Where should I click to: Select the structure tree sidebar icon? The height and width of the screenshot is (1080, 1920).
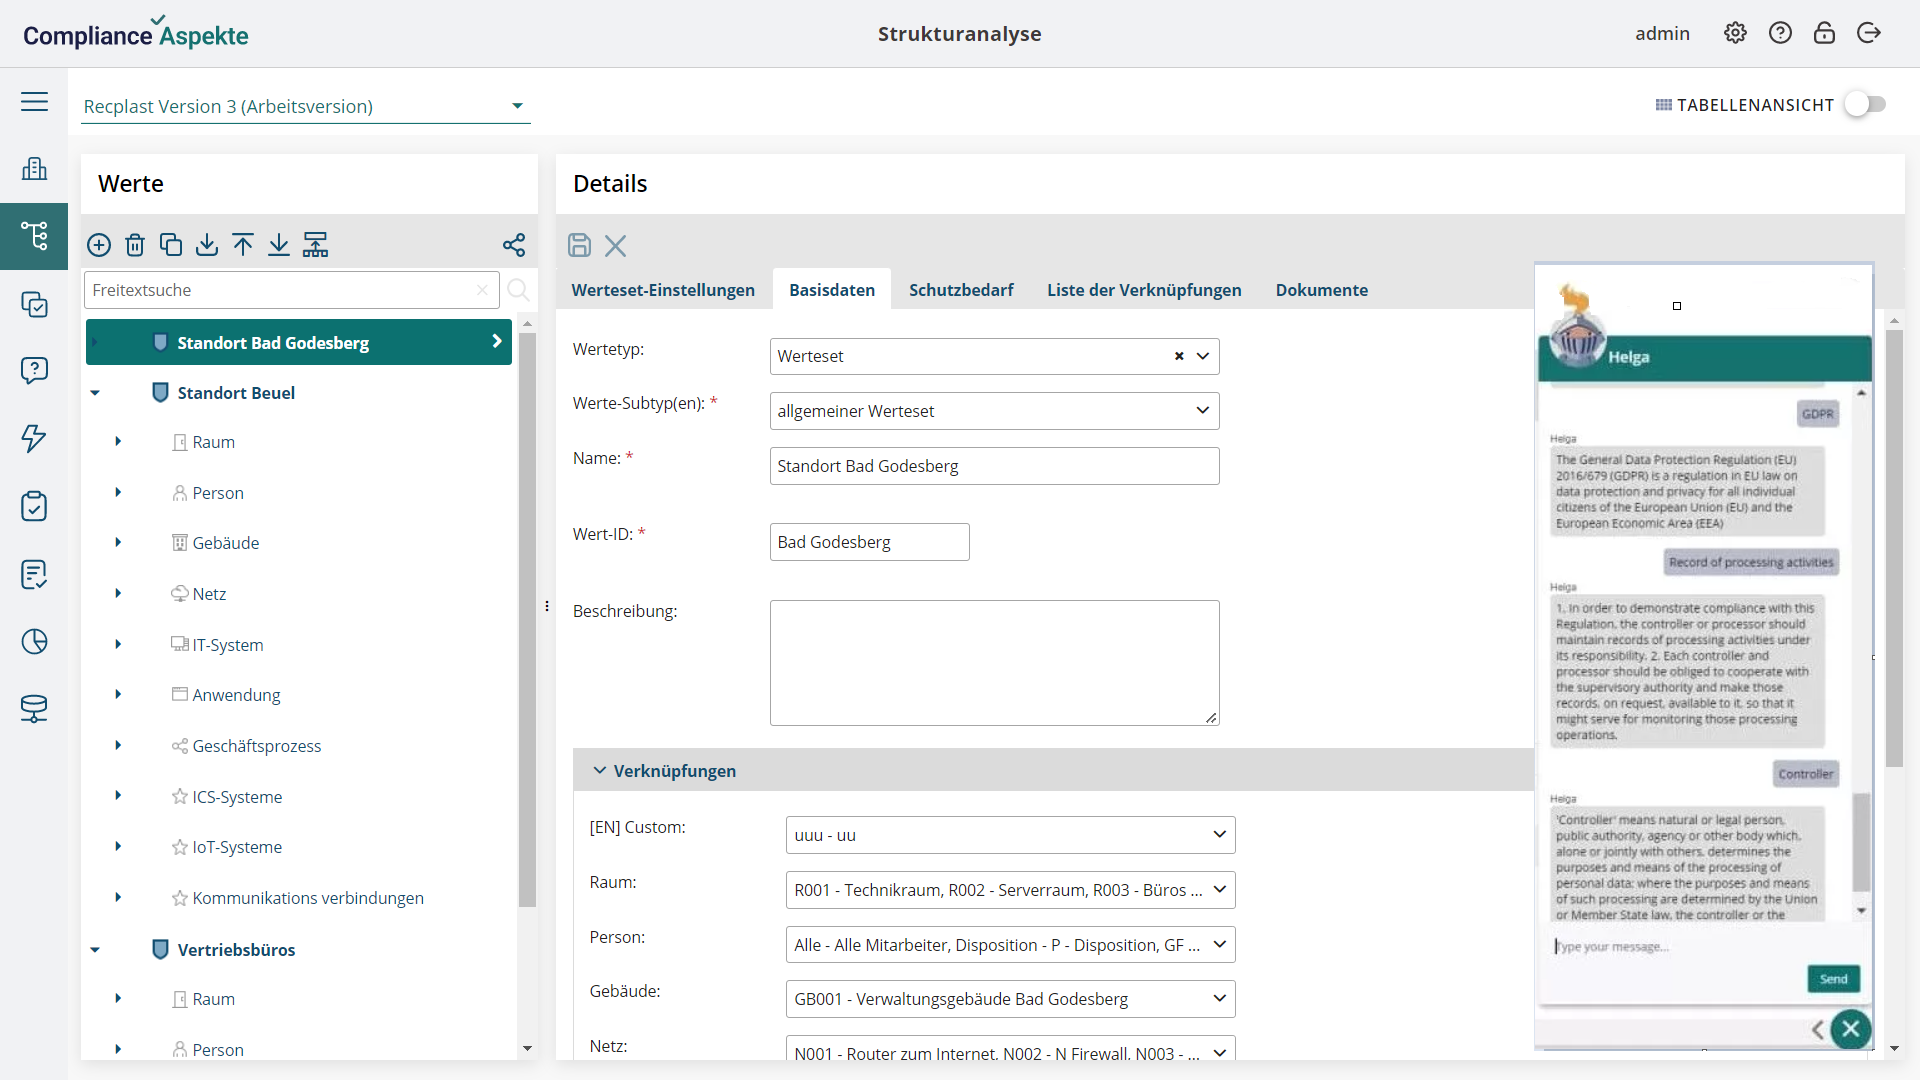point(34,236)
